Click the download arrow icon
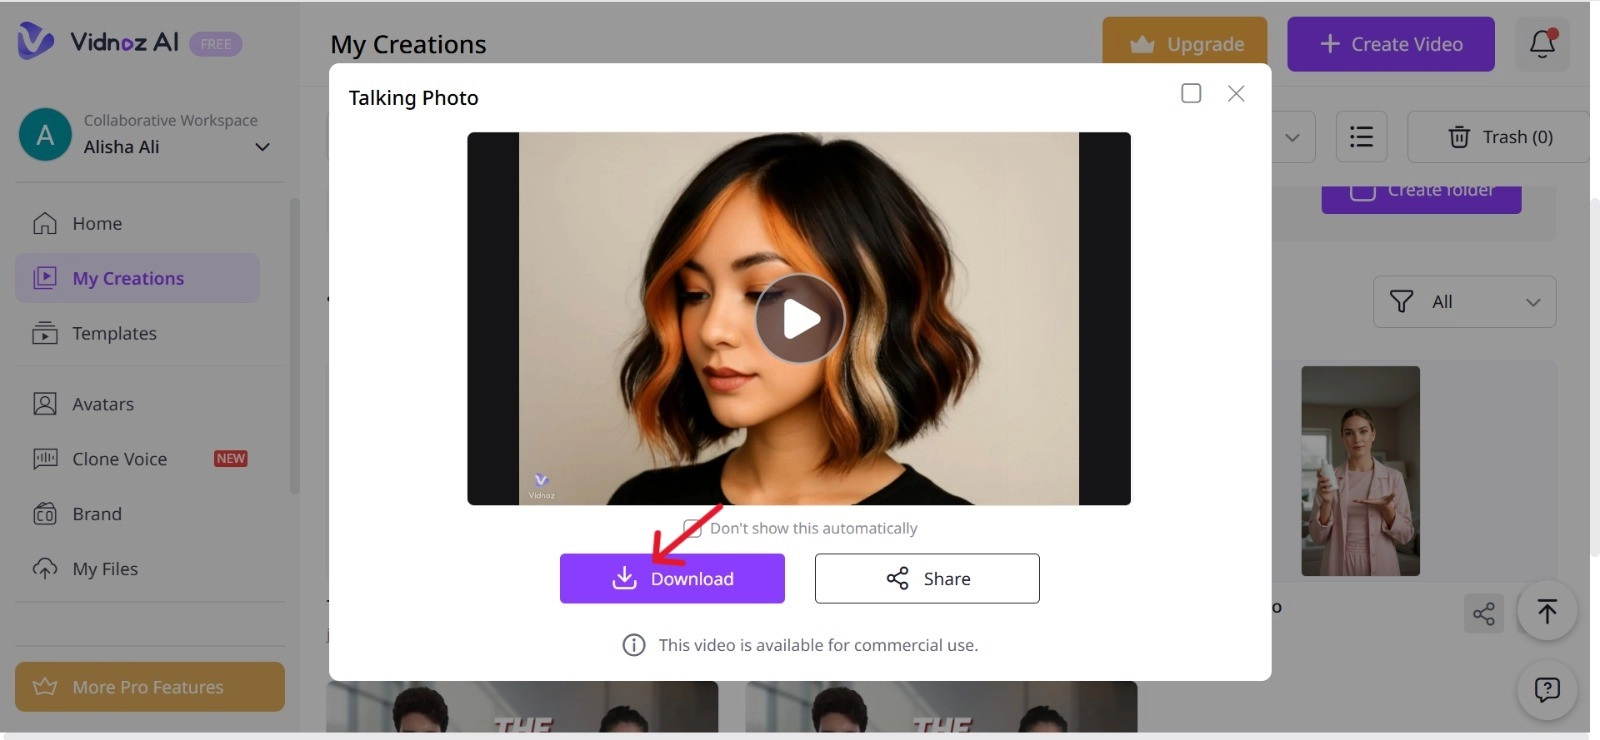Viewport: 1600px width, 740px height. [624, 578]
